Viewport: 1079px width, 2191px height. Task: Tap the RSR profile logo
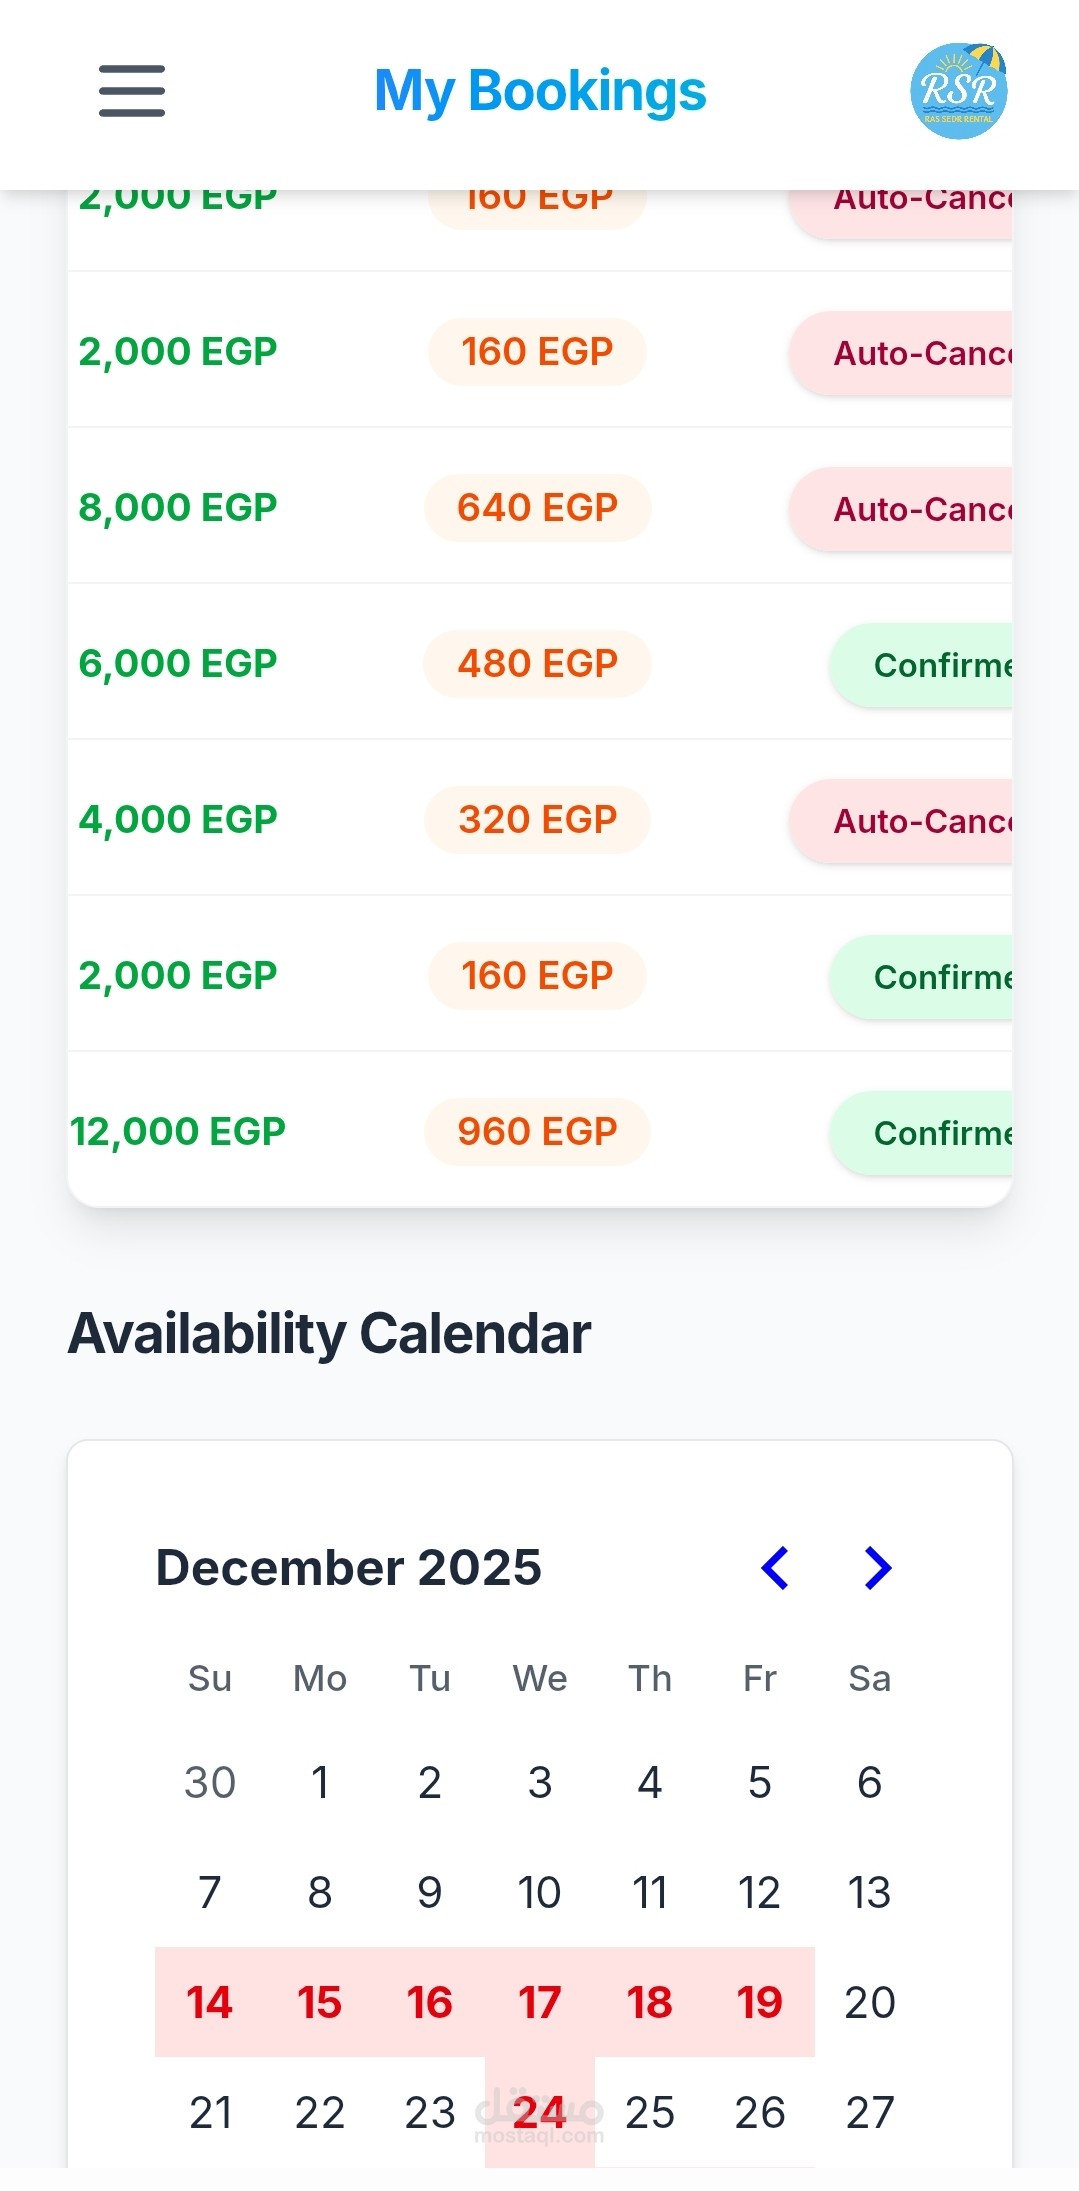(958, 91)
